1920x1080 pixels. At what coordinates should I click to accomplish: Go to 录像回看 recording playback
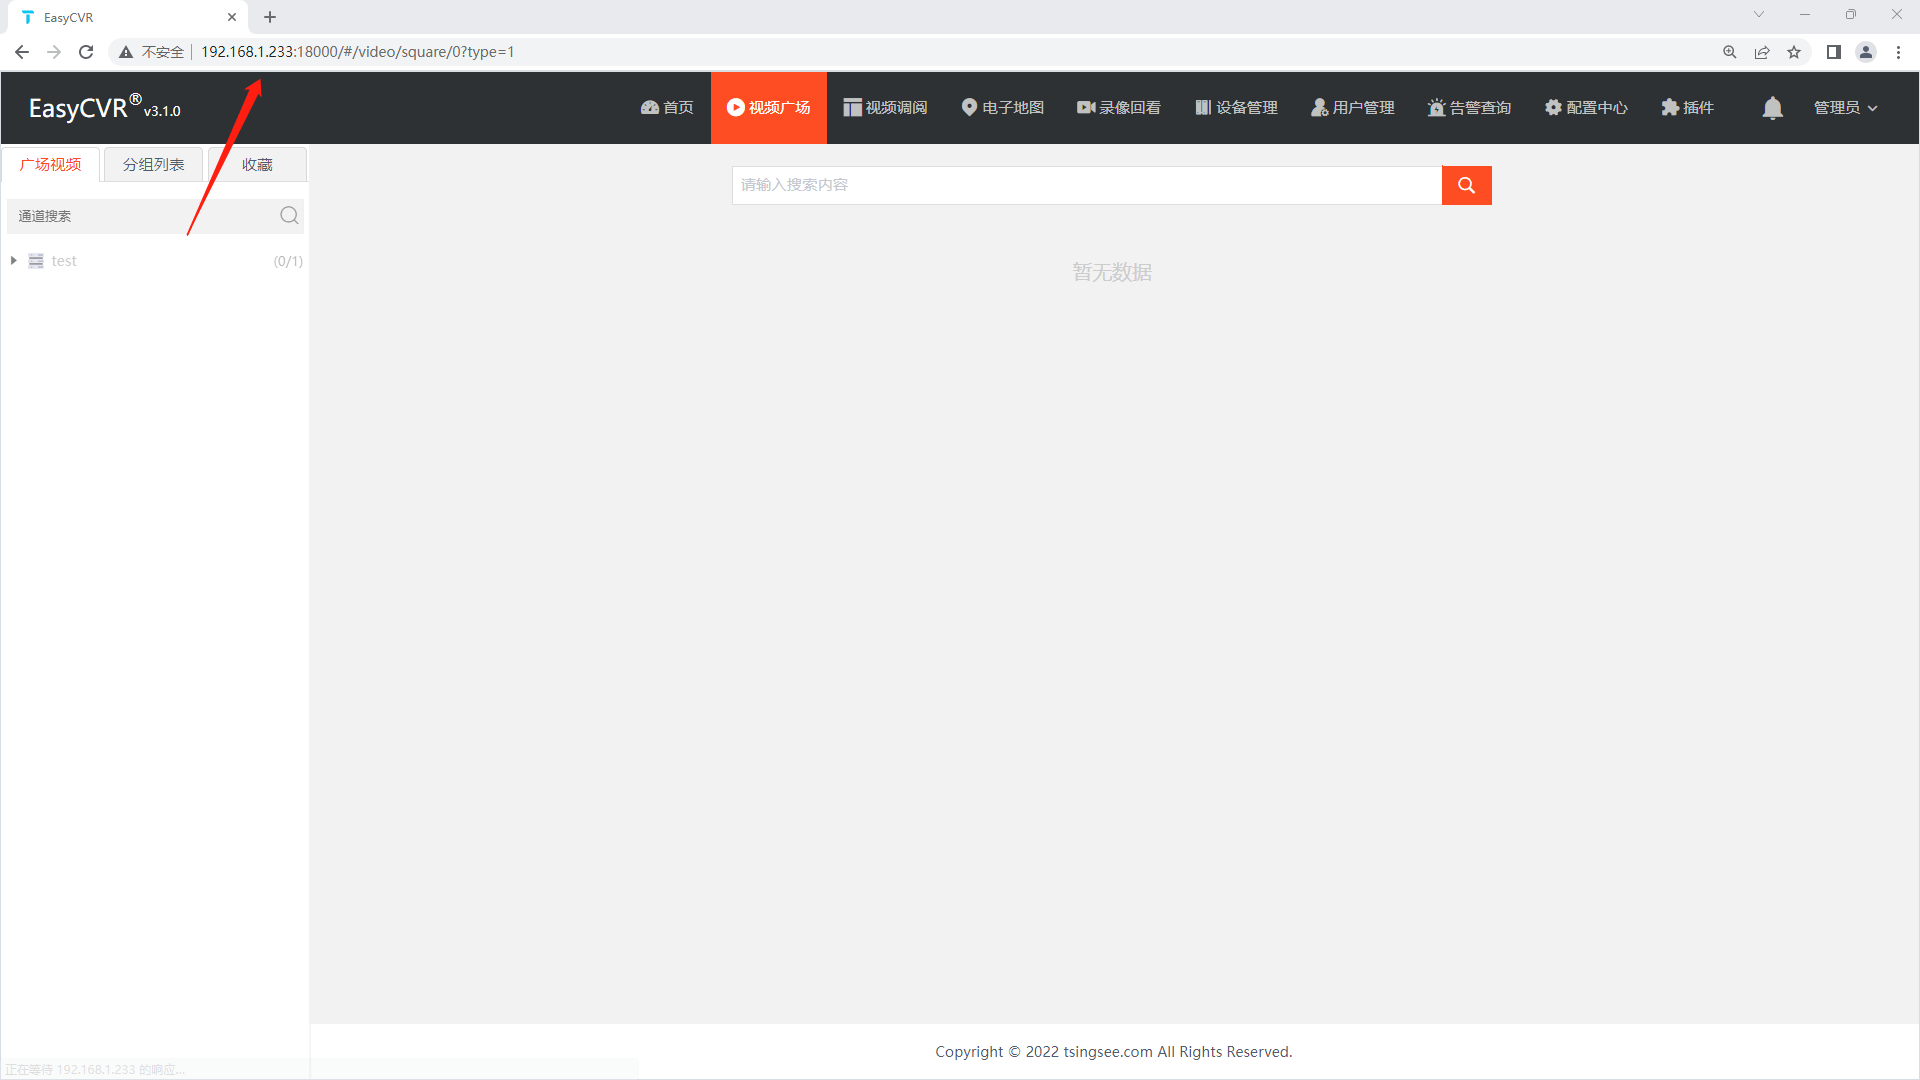(x=1119, y=108)
